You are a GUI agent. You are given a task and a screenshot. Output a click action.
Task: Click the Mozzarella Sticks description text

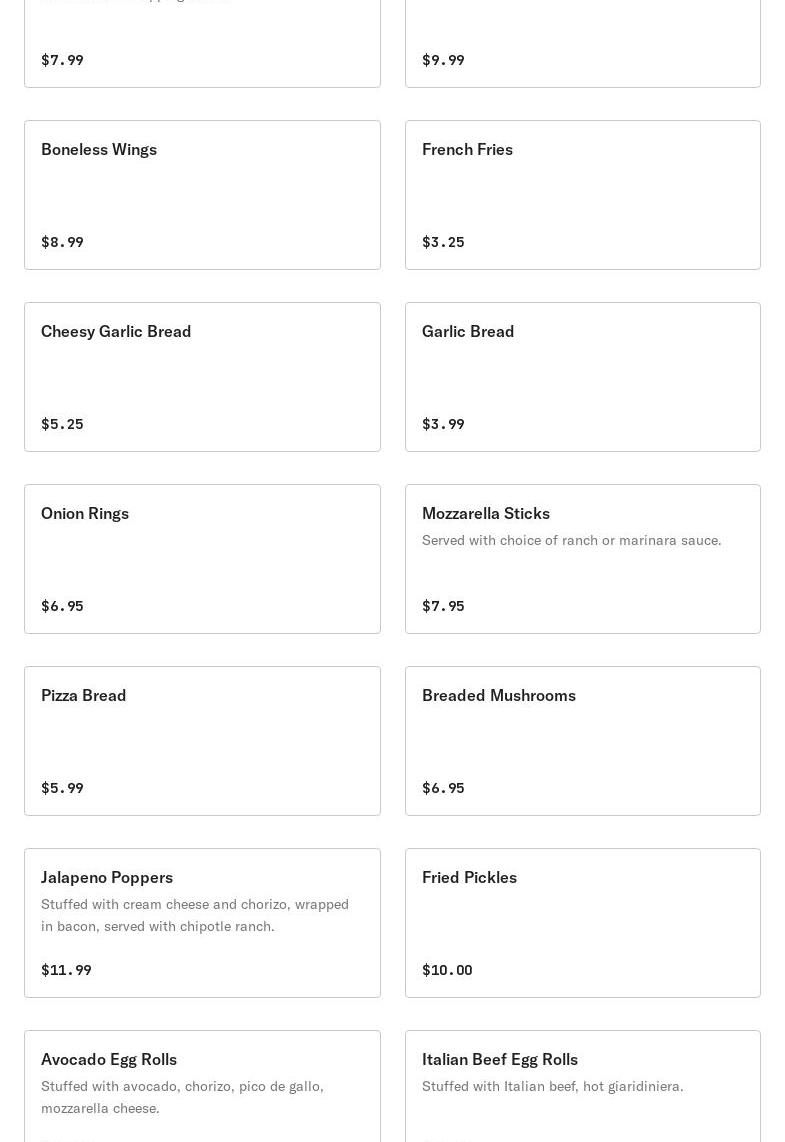coord(571,540)
